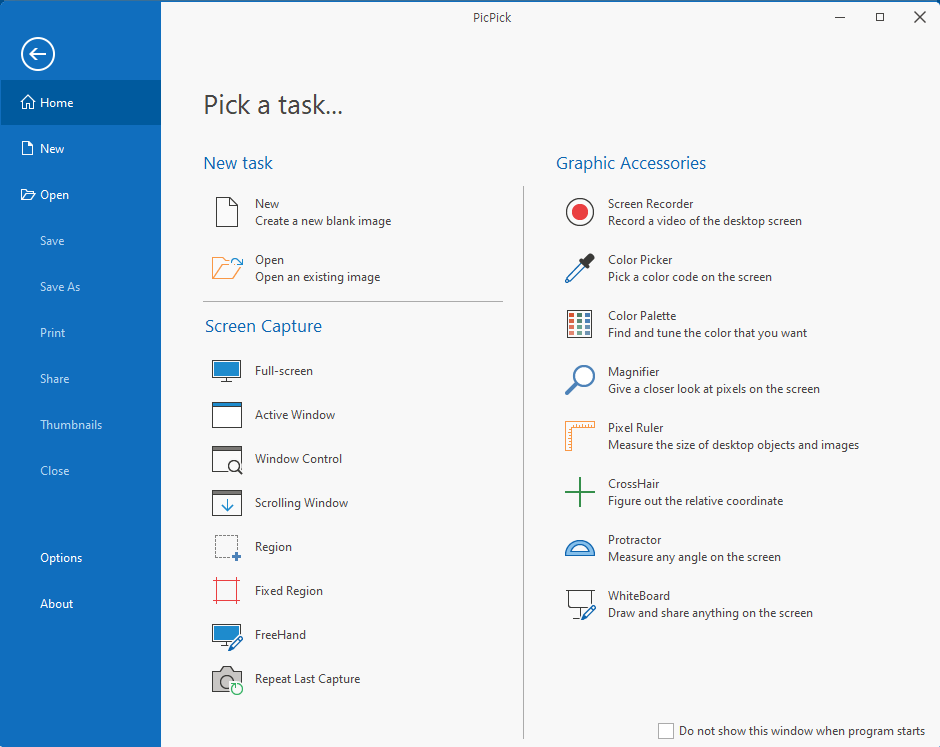Viewport: 940px width, 747px height.
Task: Click the New page icon in sidebar
Action: point(28,148)
